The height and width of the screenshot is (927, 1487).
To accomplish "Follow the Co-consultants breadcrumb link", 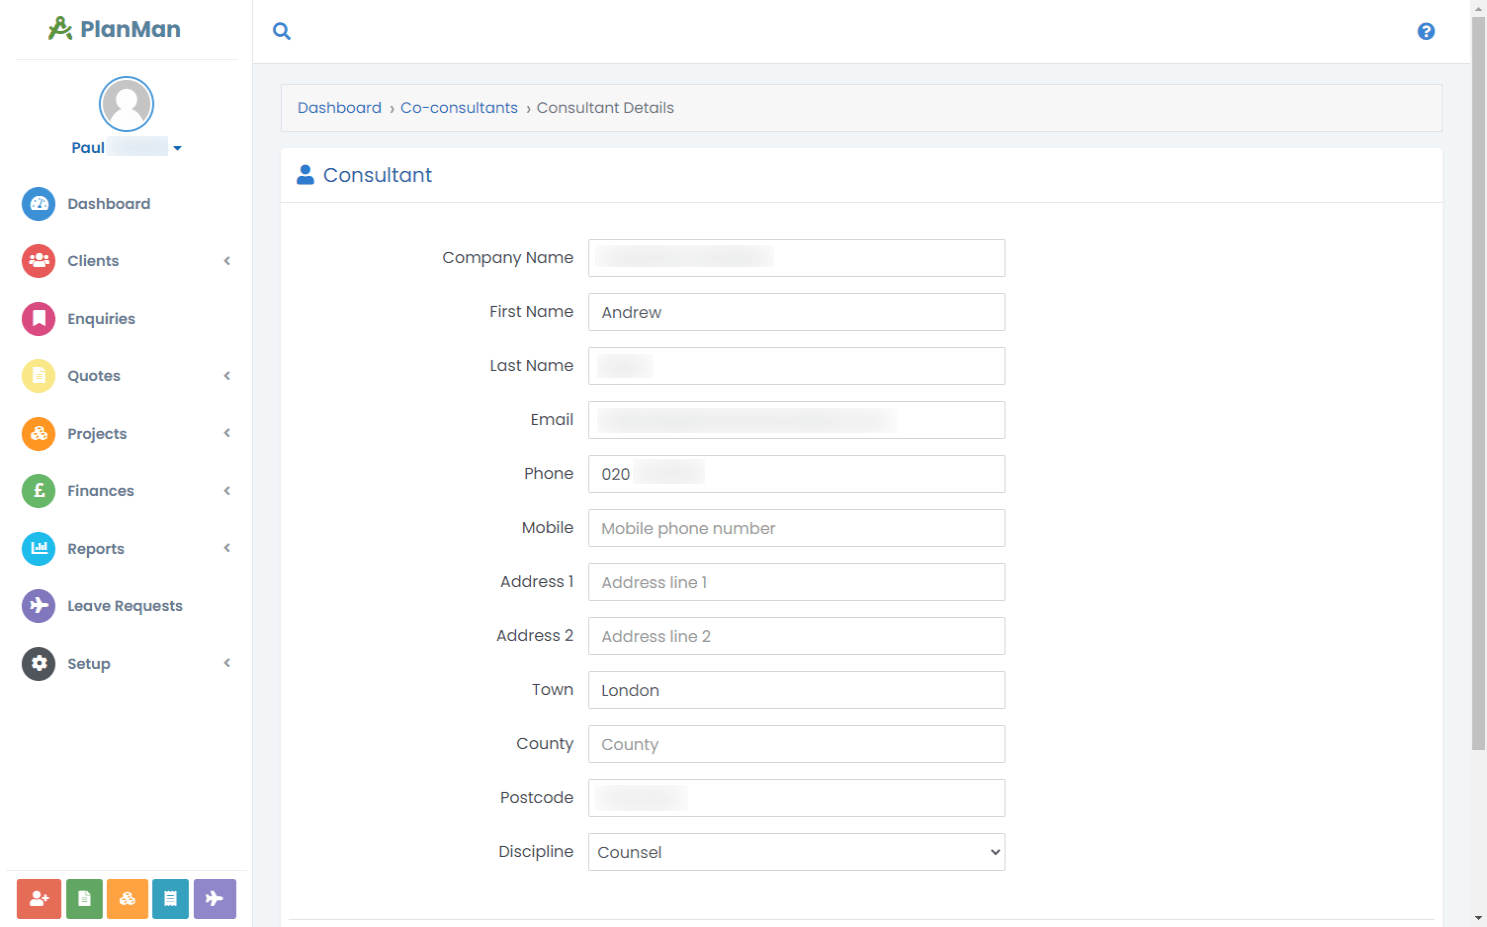I will (x=459, y=108).
